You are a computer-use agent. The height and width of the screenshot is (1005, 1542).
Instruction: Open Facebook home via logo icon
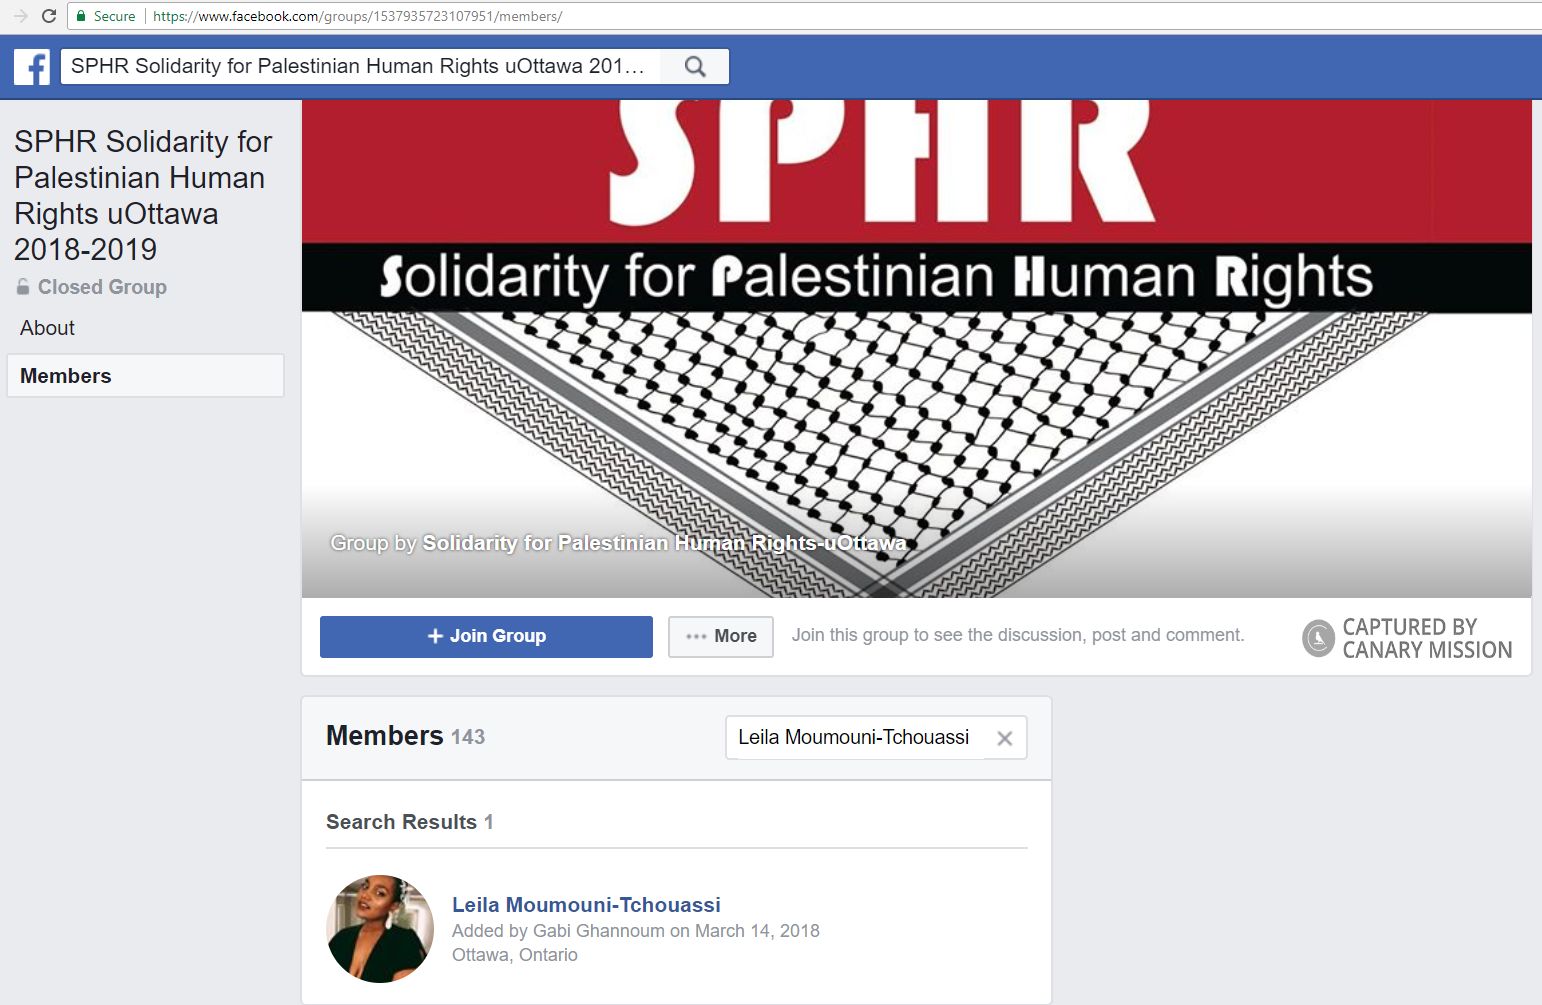(32, 67)
